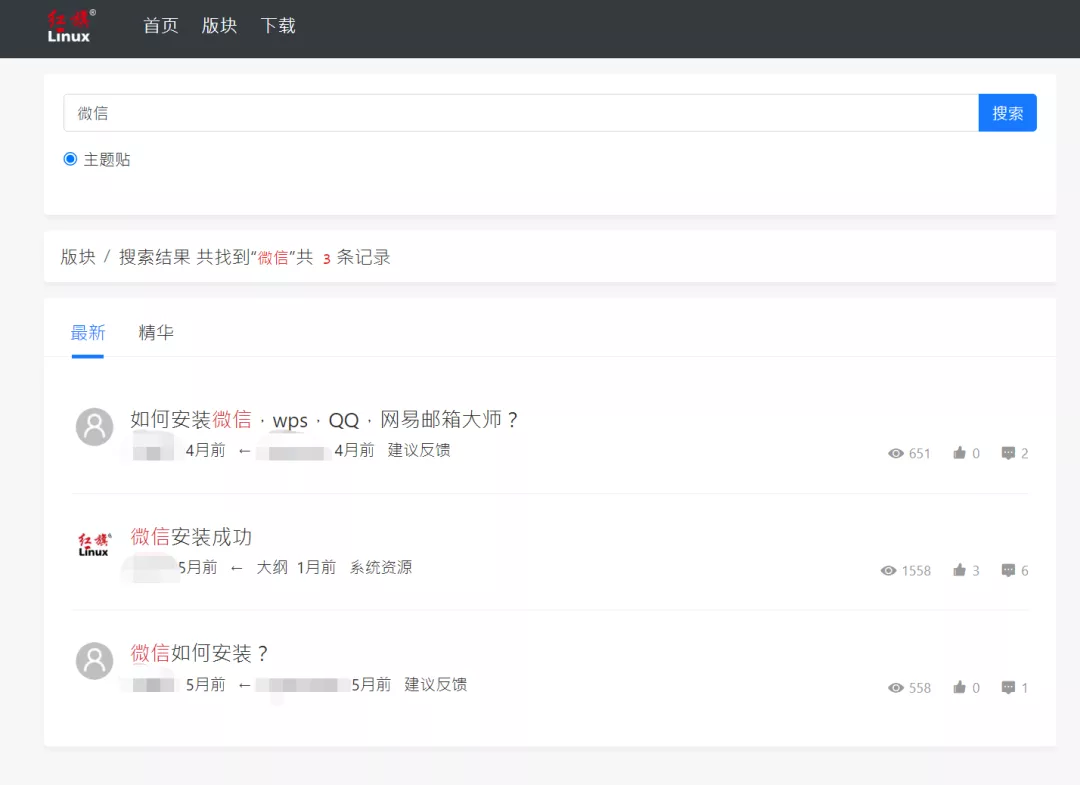1080x785 pixels.
Task: Click the 系统资源 category tag
Action: click(x=381, y=567)
